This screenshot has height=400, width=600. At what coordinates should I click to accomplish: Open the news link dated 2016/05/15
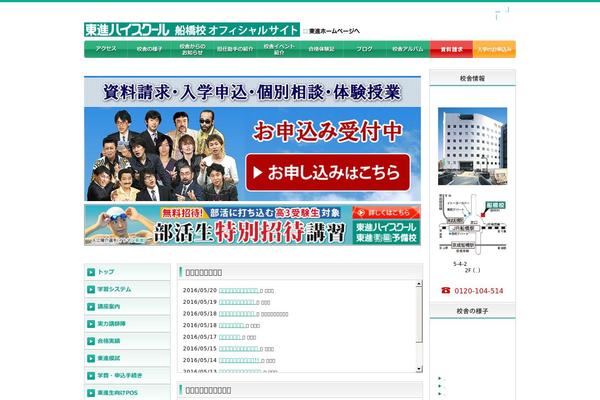coord(239,349)
